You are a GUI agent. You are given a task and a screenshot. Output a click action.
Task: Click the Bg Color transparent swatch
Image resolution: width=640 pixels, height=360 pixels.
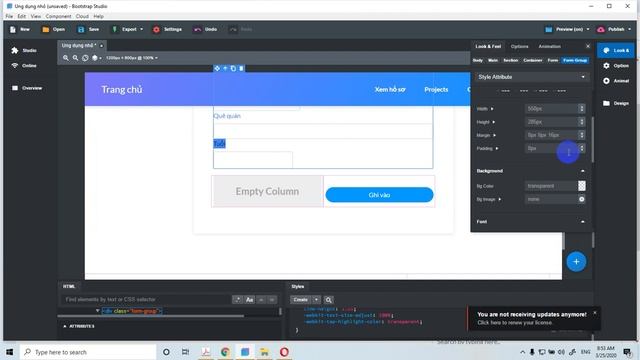point(582,186)
